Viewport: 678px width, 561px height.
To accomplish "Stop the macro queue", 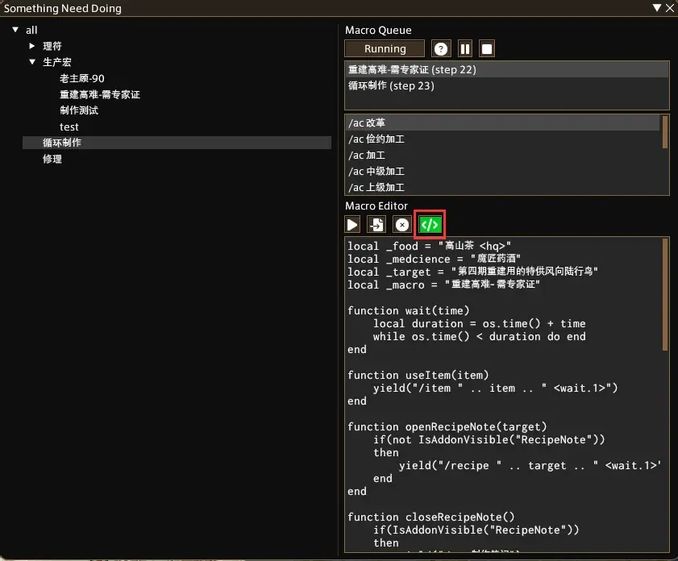I will click(487, 48).
